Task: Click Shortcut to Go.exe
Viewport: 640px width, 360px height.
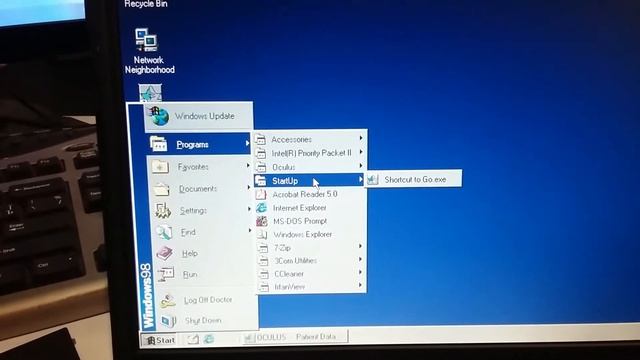Action: pyautogui.click(x=414, y=179)
